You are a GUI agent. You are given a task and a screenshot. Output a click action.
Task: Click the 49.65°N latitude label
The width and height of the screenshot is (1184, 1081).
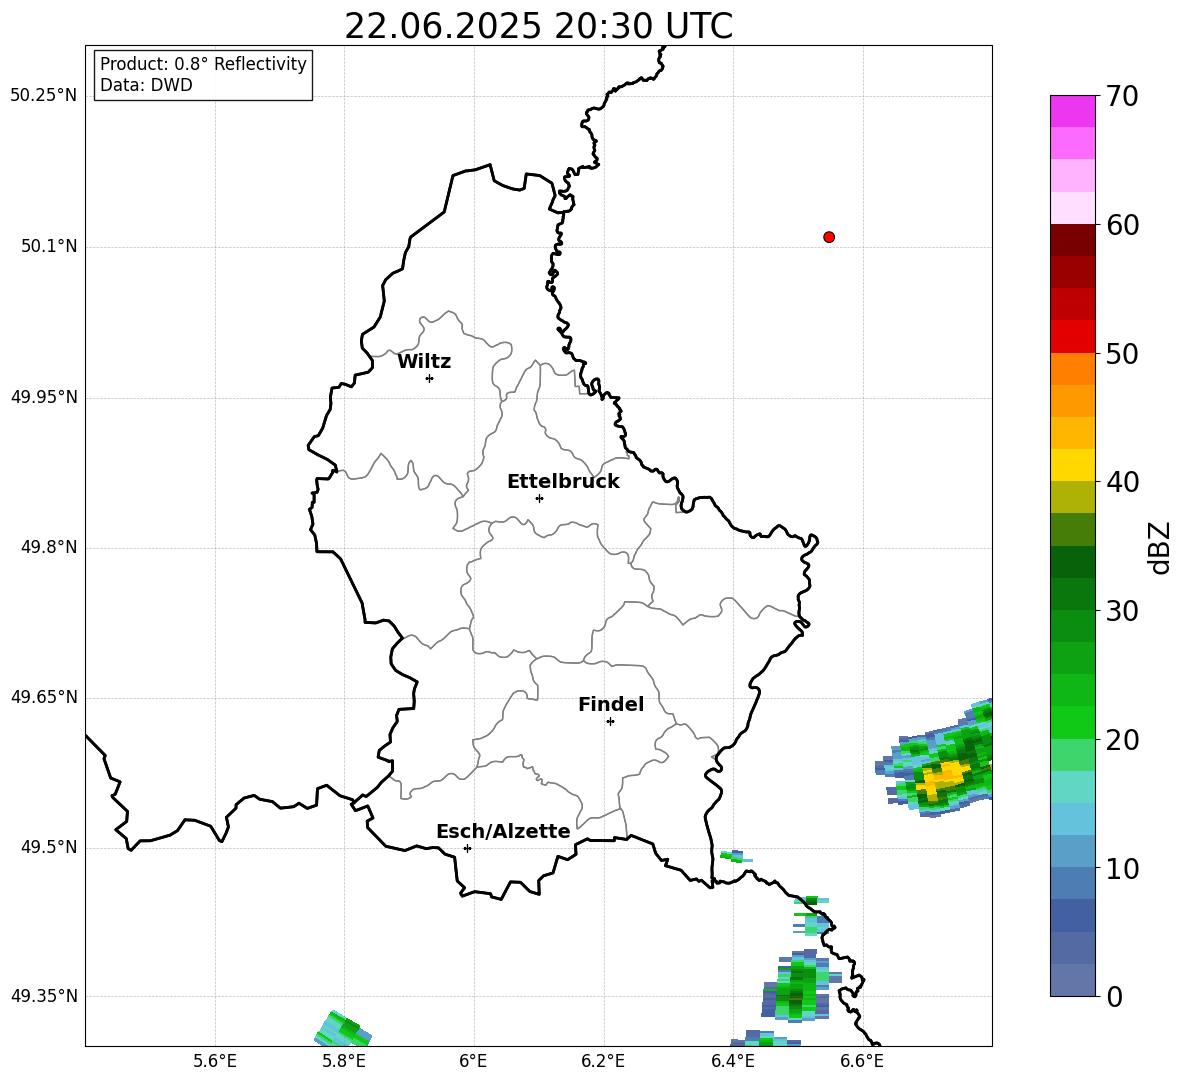[44, 696]
